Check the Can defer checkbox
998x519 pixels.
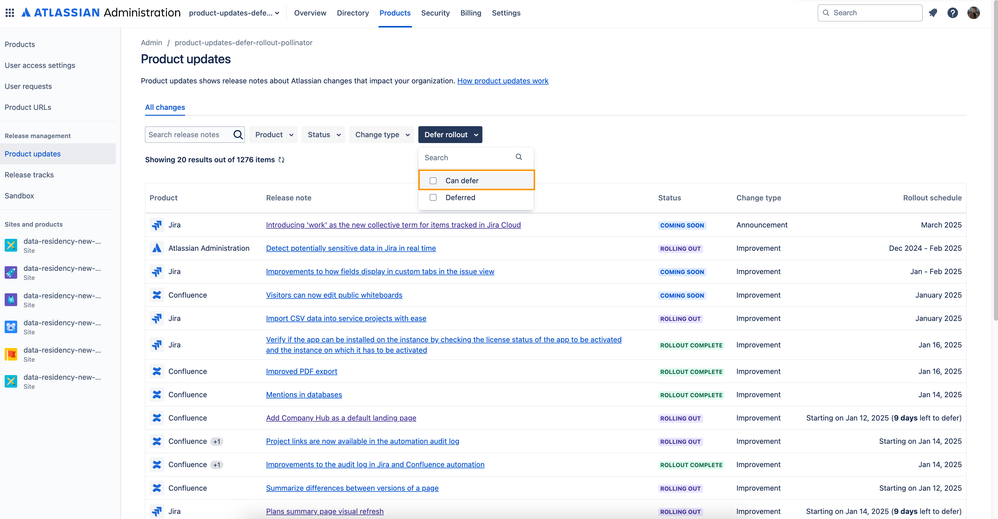433,181
